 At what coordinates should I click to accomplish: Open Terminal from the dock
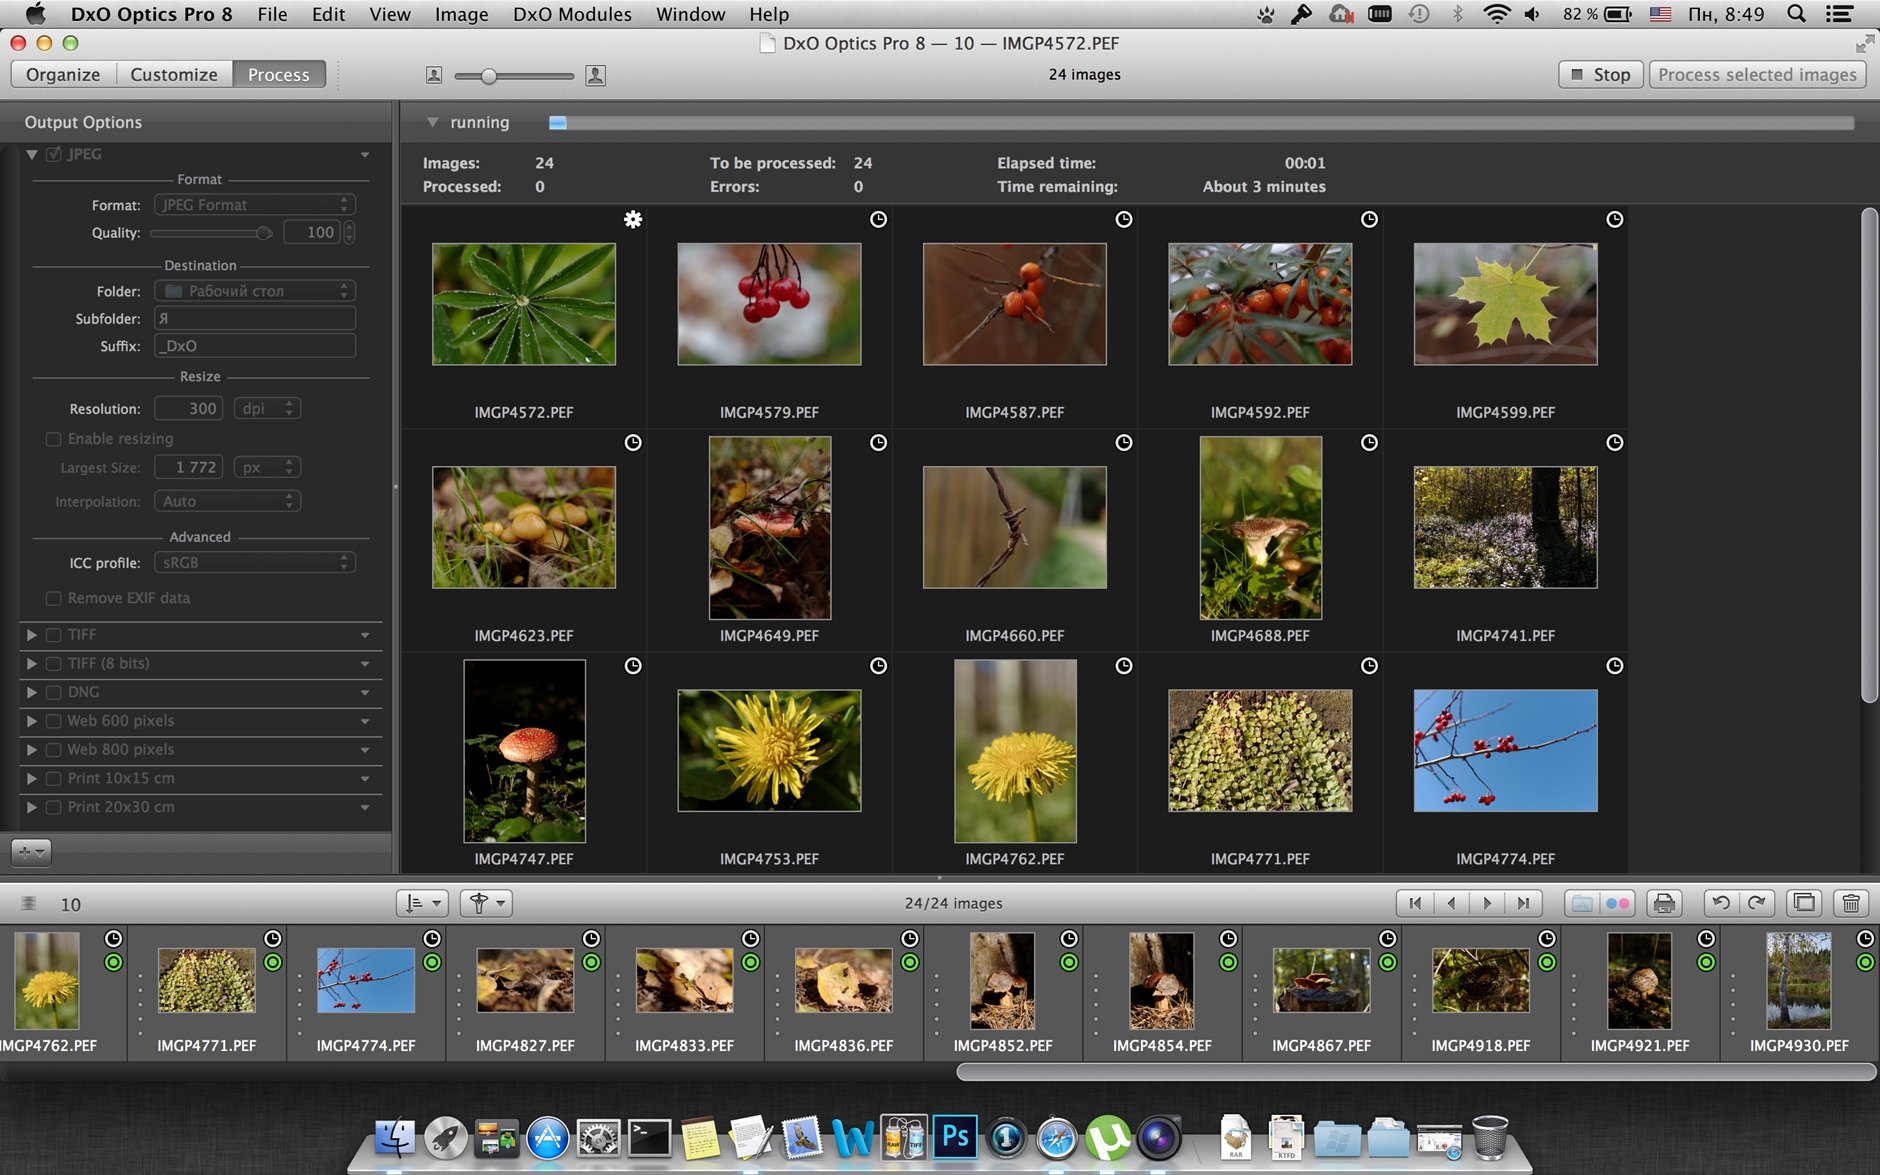(x=649, y=1138)
